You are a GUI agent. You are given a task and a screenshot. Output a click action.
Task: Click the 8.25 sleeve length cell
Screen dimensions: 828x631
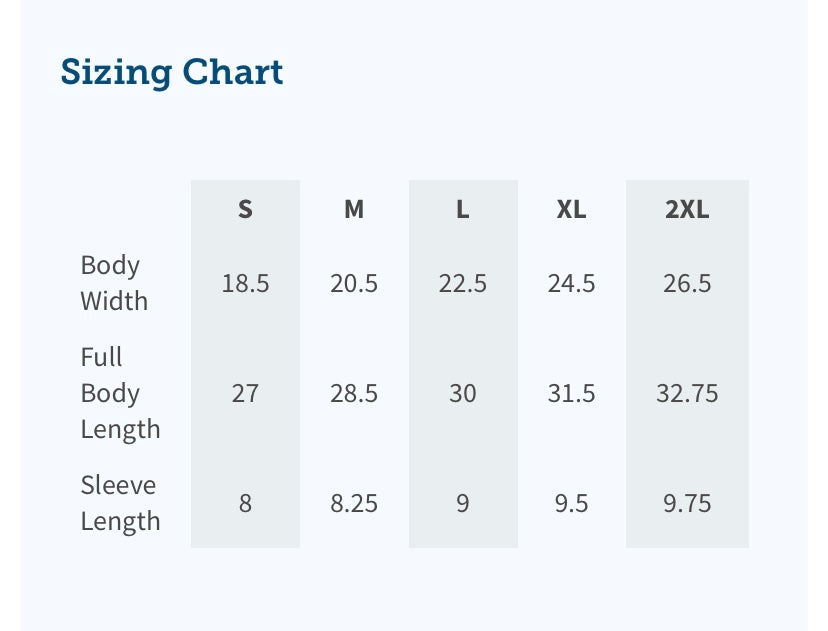coord(354,503)
